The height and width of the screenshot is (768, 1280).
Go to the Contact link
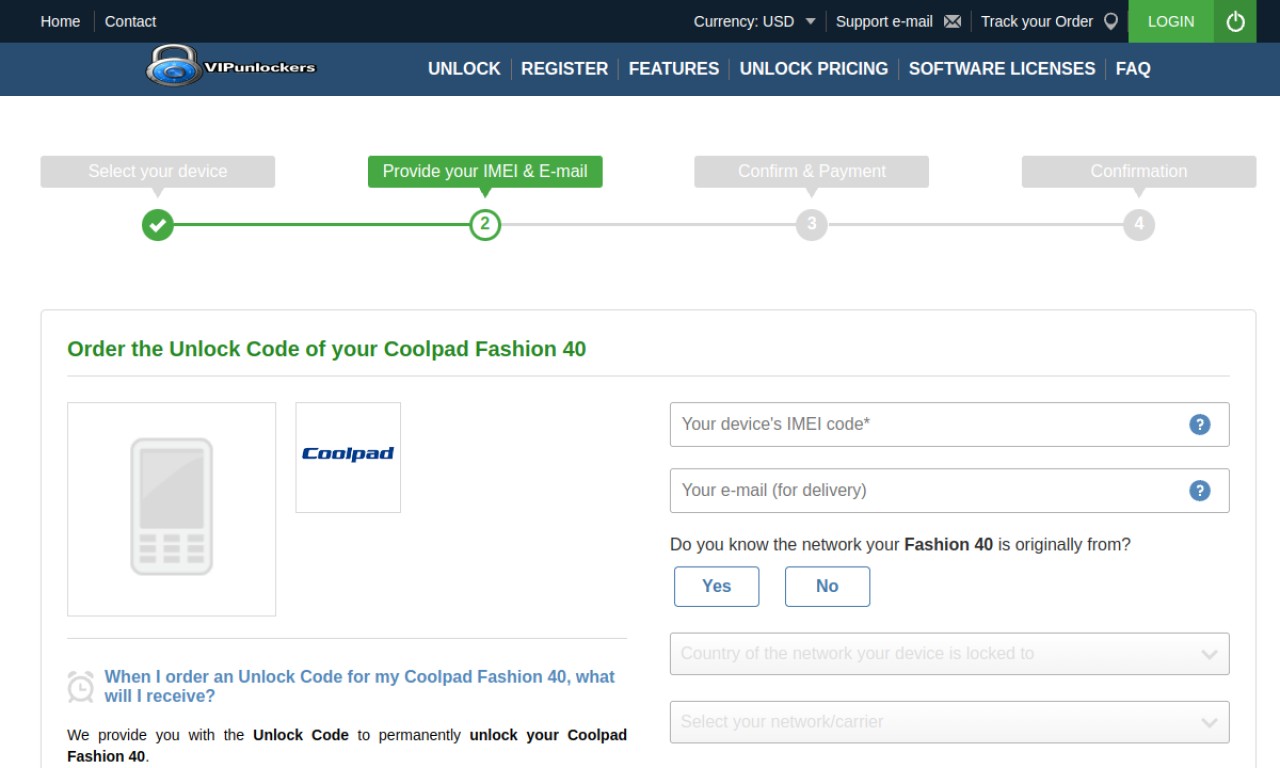point(130,21)
